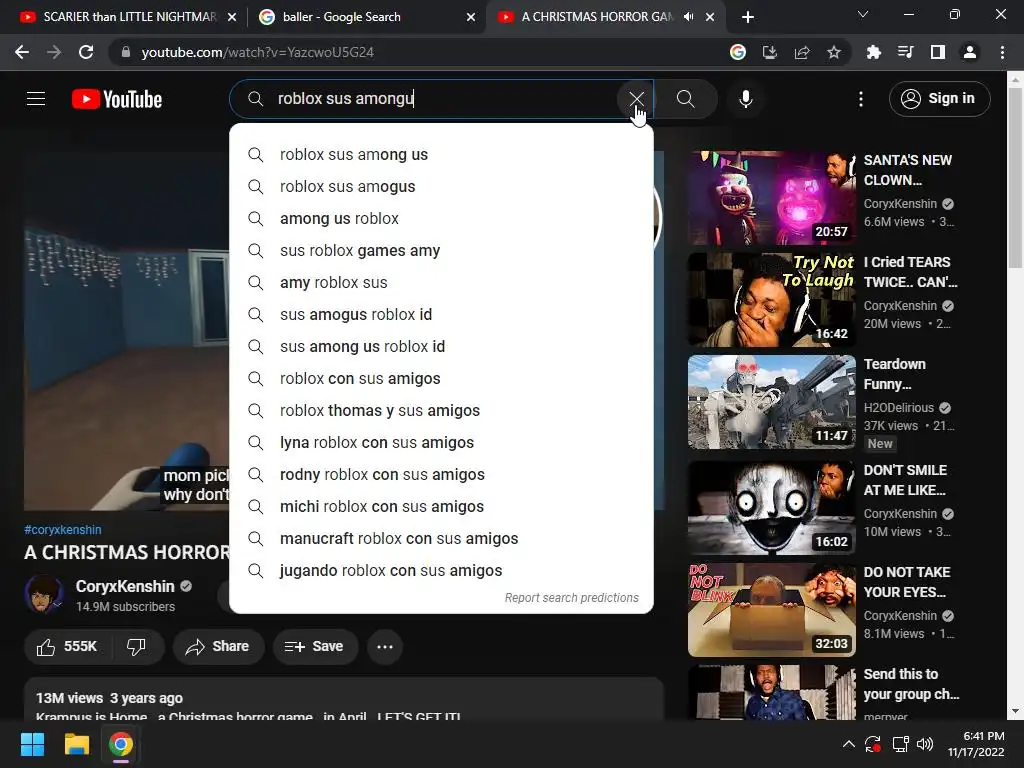The height and width of the screenshot is (768, 1024).
Task: Save the video to a playlist
Action: click(x=315, y=647)
